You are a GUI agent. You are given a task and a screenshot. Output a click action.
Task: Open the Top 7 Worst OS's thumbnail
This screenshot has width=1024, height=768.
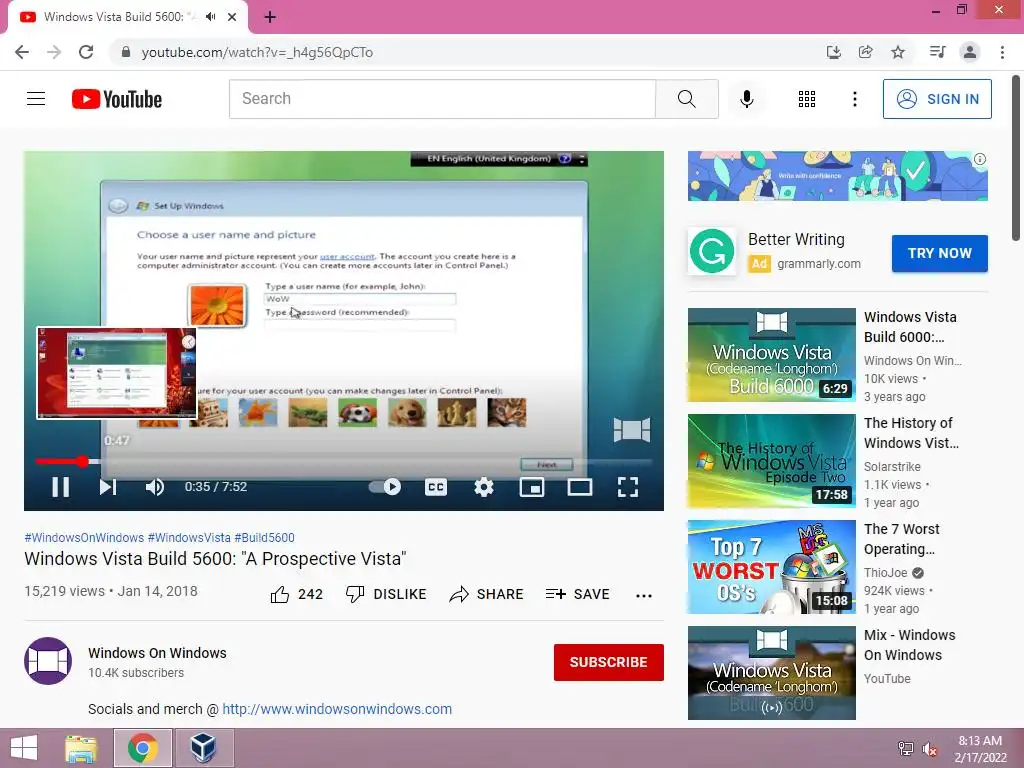coord(771,567)
